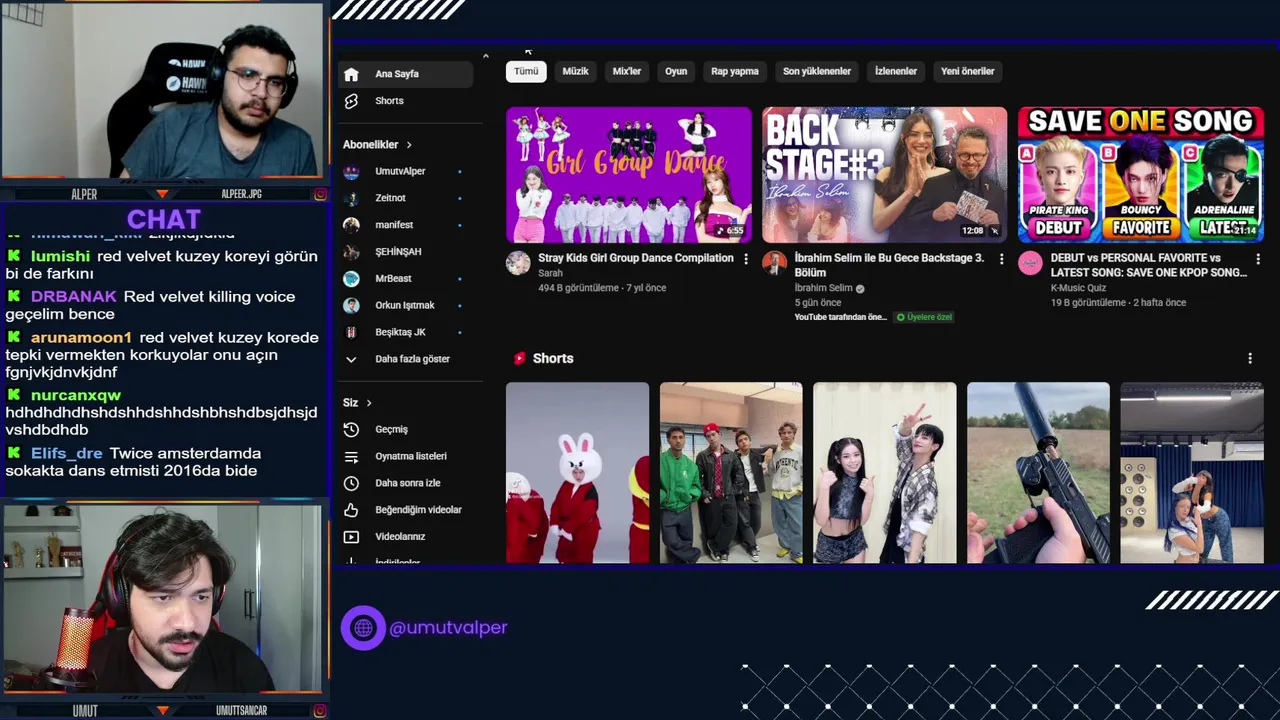The height and width of the screenshot is (720, 1280).
Task: Open İbrahim Selim channel name link
Action: (823, 288)
